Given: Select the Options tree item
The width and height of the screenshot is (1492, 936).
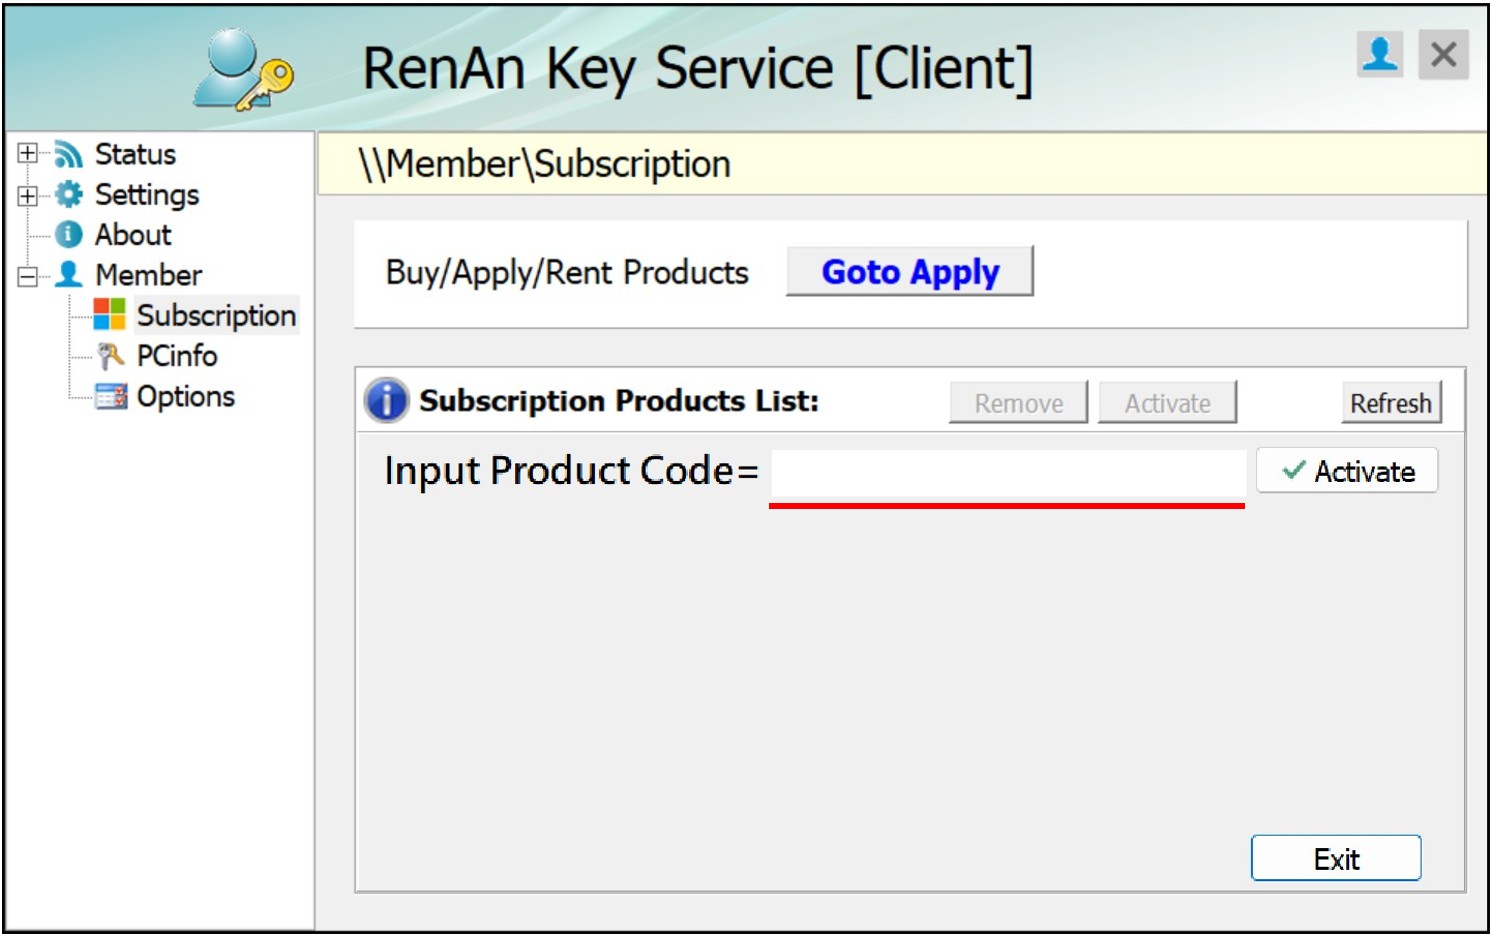Looking at the screenshot, I should [x=186, y=396].
